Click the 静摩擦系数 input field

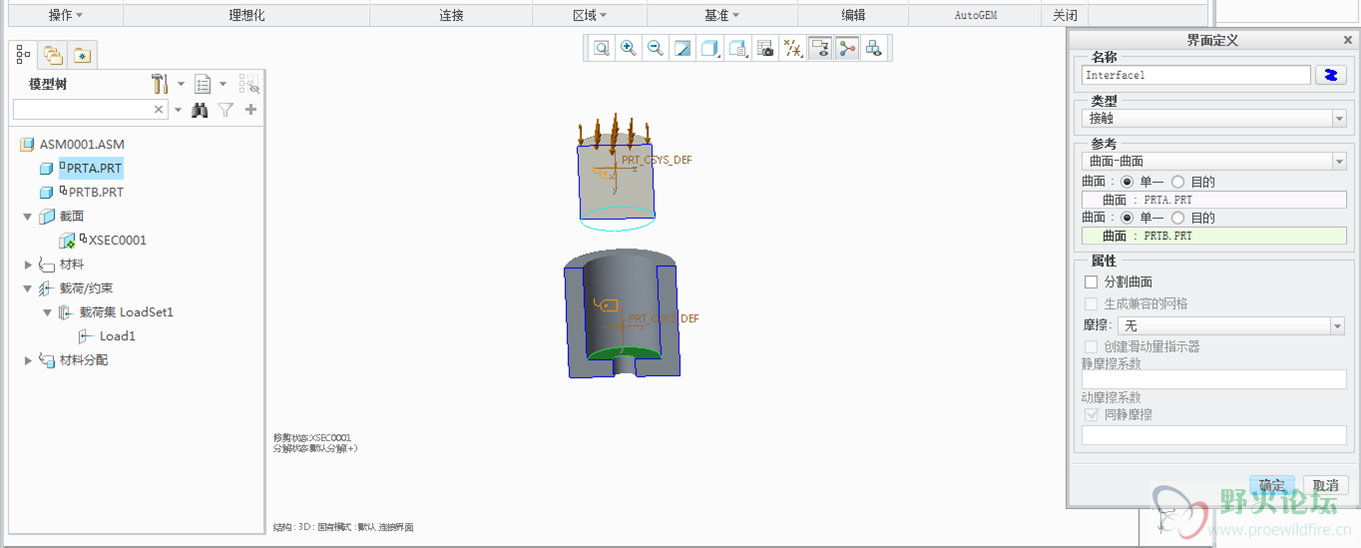click(1214, 380)
